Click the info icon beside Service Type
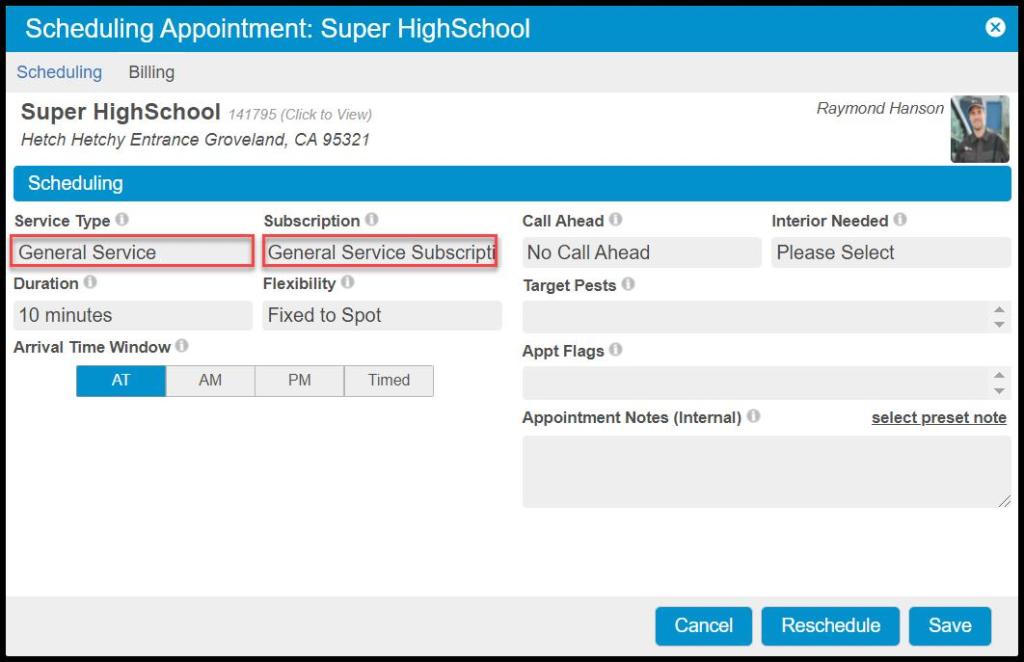The height and width of the screenshot is (662, 1024). (x=122, y=219)
